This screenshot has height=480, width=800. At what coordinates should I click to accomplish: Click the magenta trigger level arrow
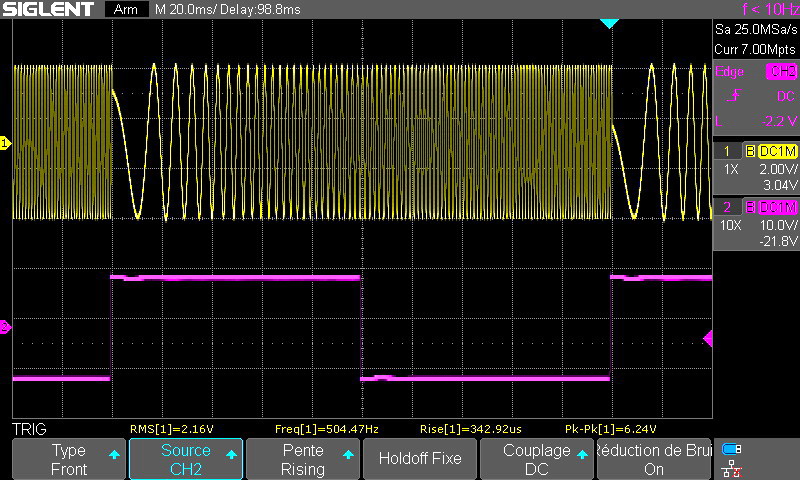[x=708, y=339]
